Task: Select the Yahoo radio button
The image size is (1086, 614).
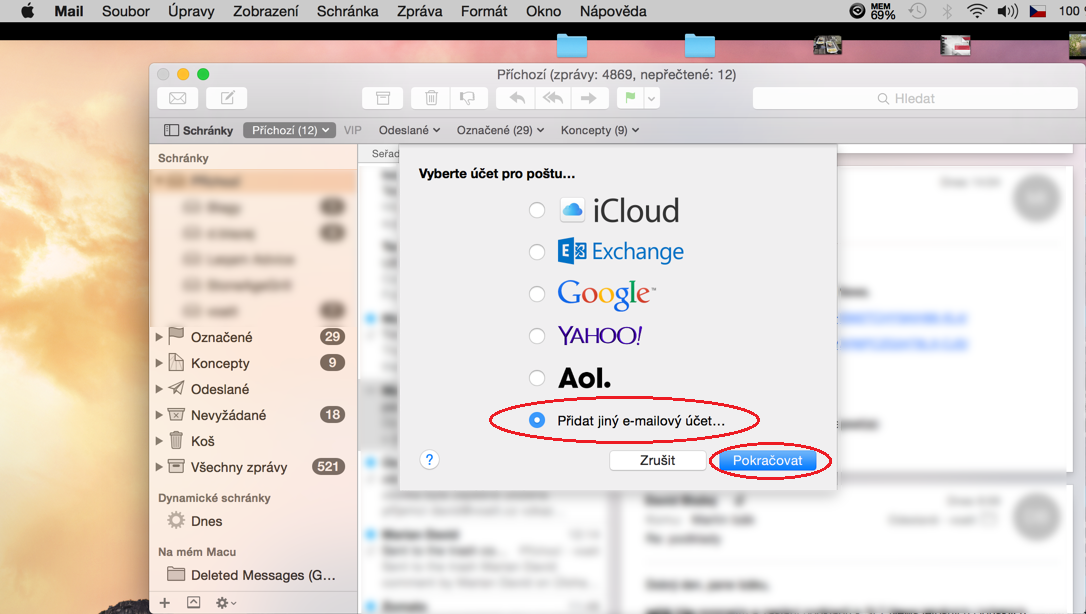Action: point(537,336)
